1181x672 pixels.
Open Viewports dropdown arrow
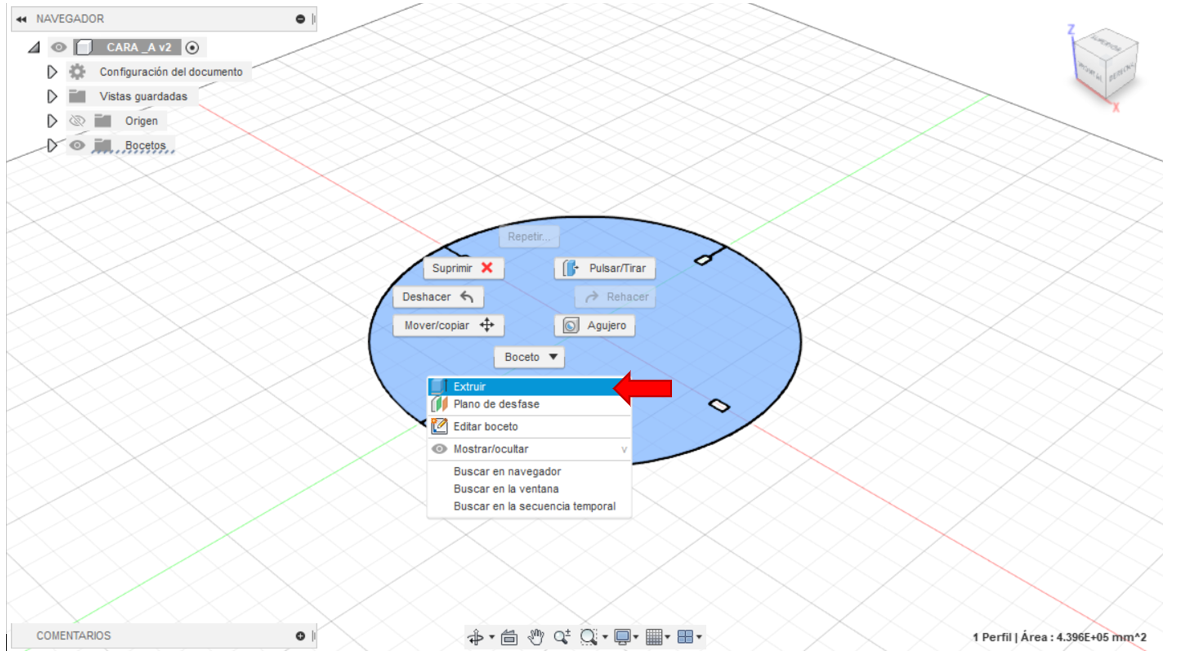tap(700, 637)
